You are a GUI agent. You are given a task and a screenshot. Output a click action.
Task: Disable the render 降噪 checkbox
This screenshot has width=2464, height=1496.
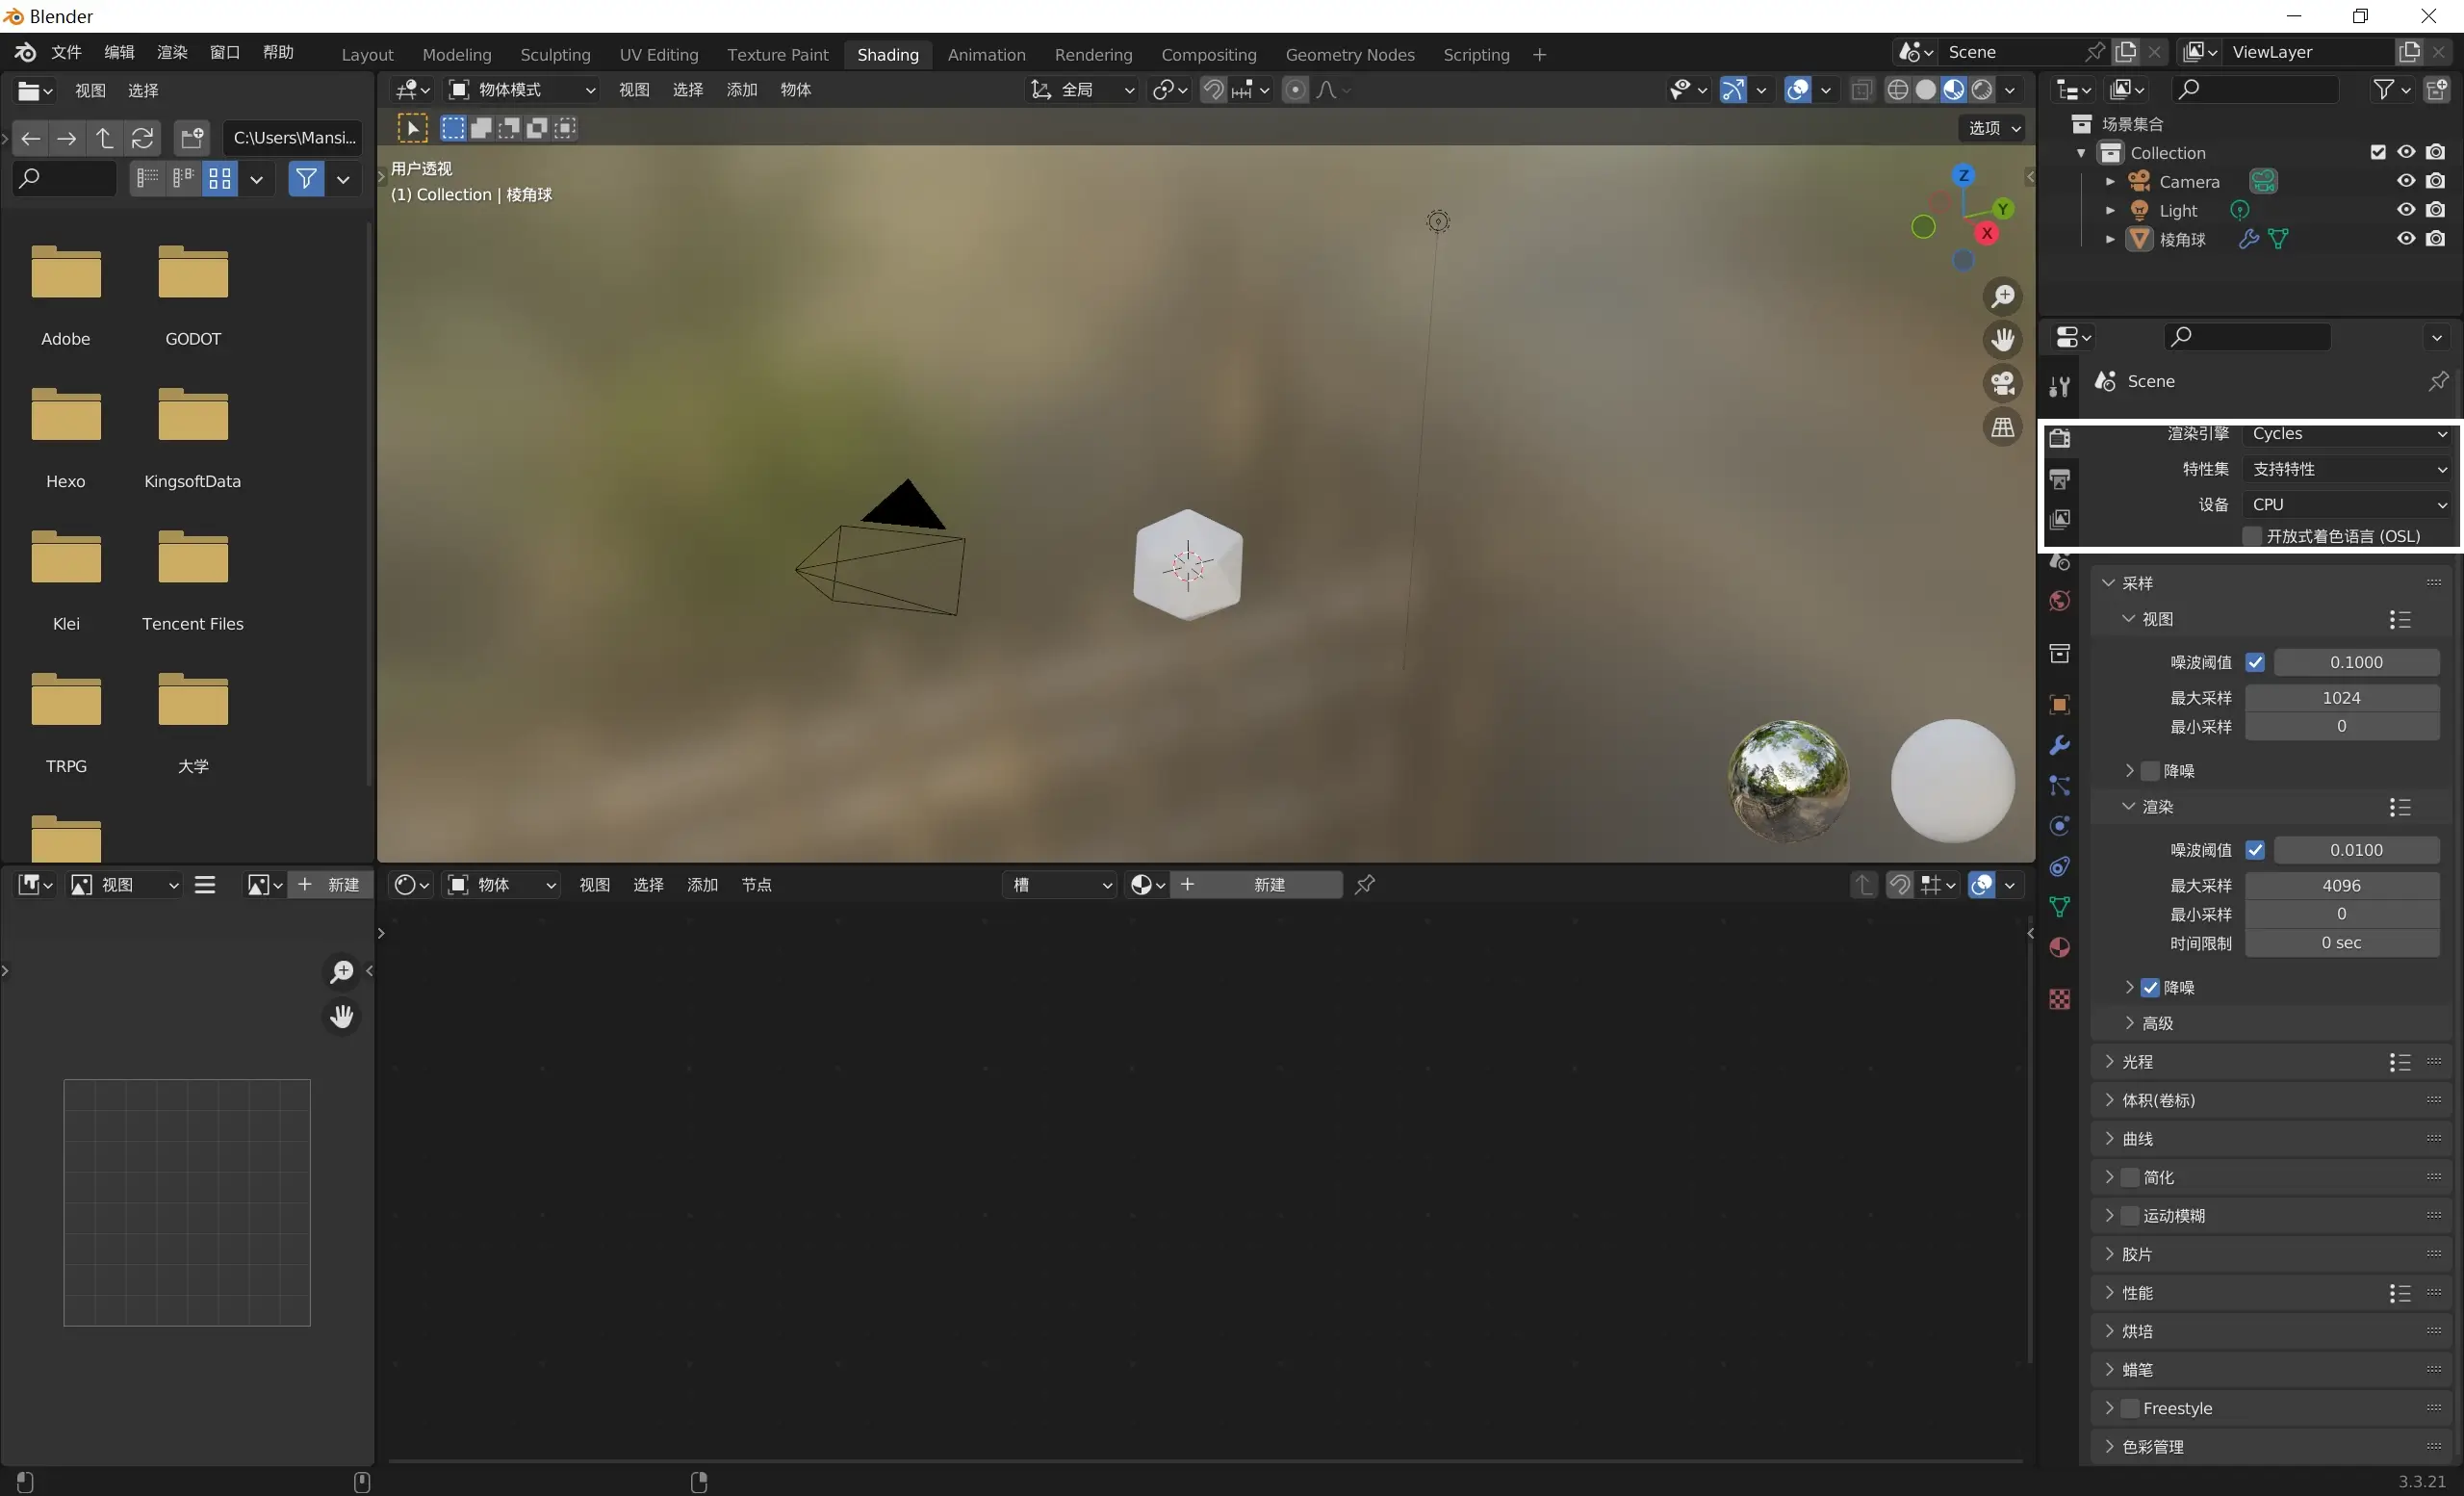2150,987
